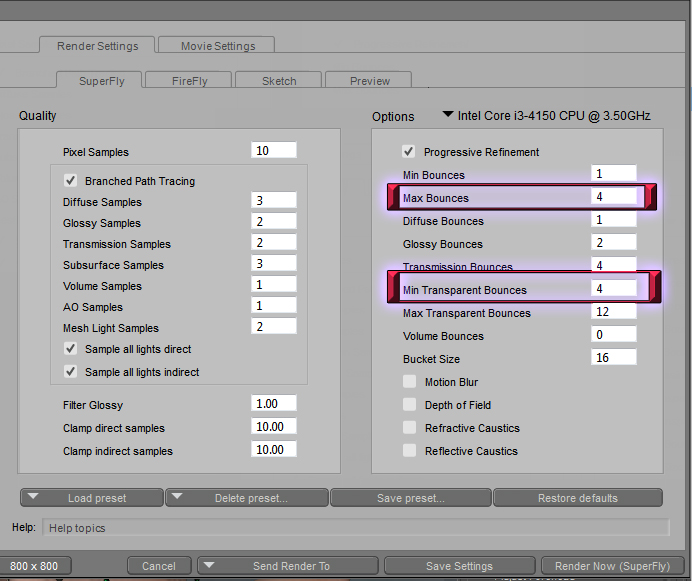The width and height of the screenshot is (692, 581).
Task: Open the Movie Settings tab
Action: point(218,46)
